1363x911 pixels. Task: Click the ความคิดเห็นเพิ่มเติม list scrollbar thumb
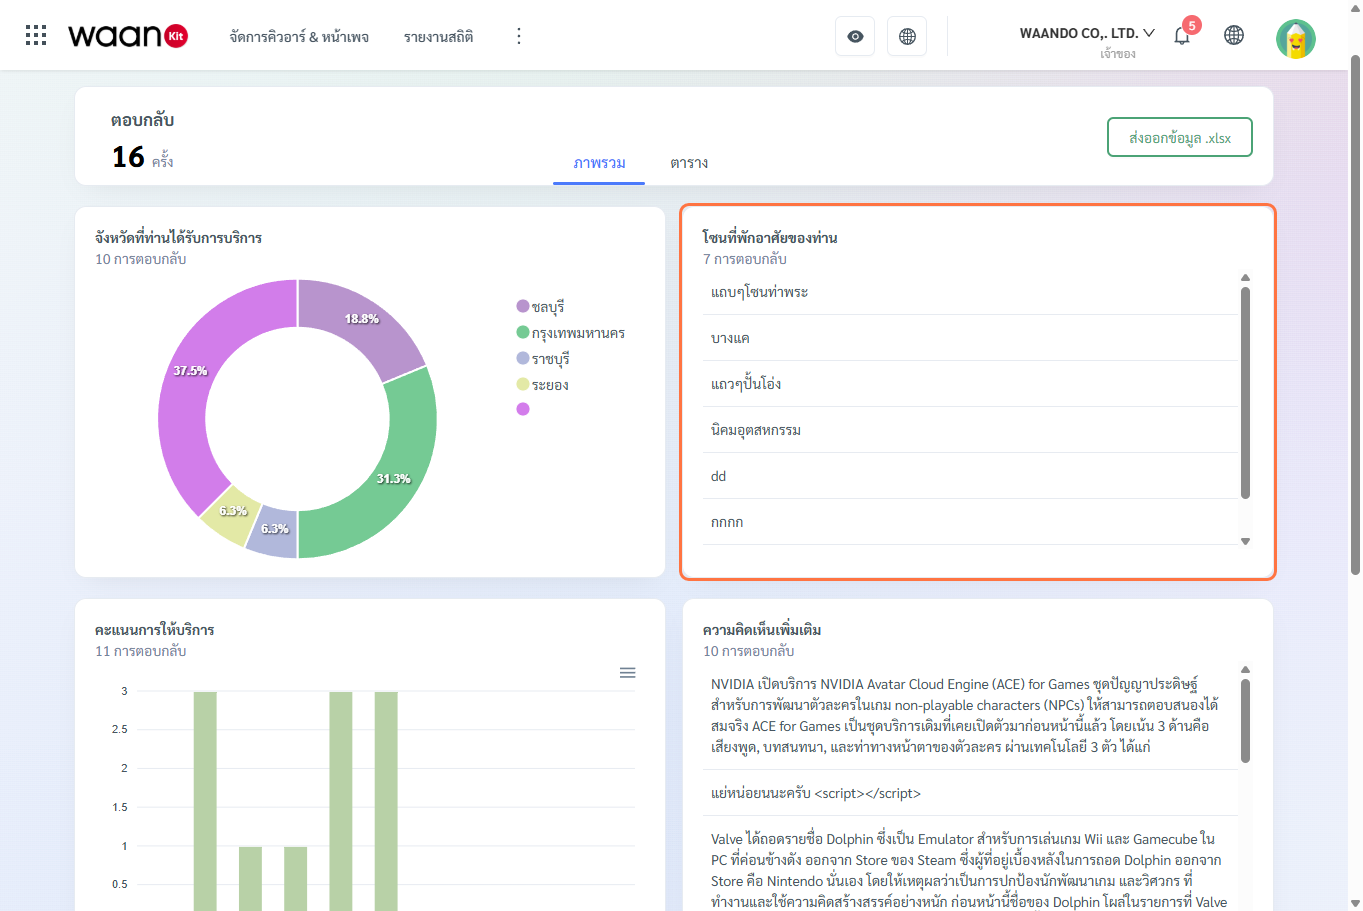tap(1245, 721)
